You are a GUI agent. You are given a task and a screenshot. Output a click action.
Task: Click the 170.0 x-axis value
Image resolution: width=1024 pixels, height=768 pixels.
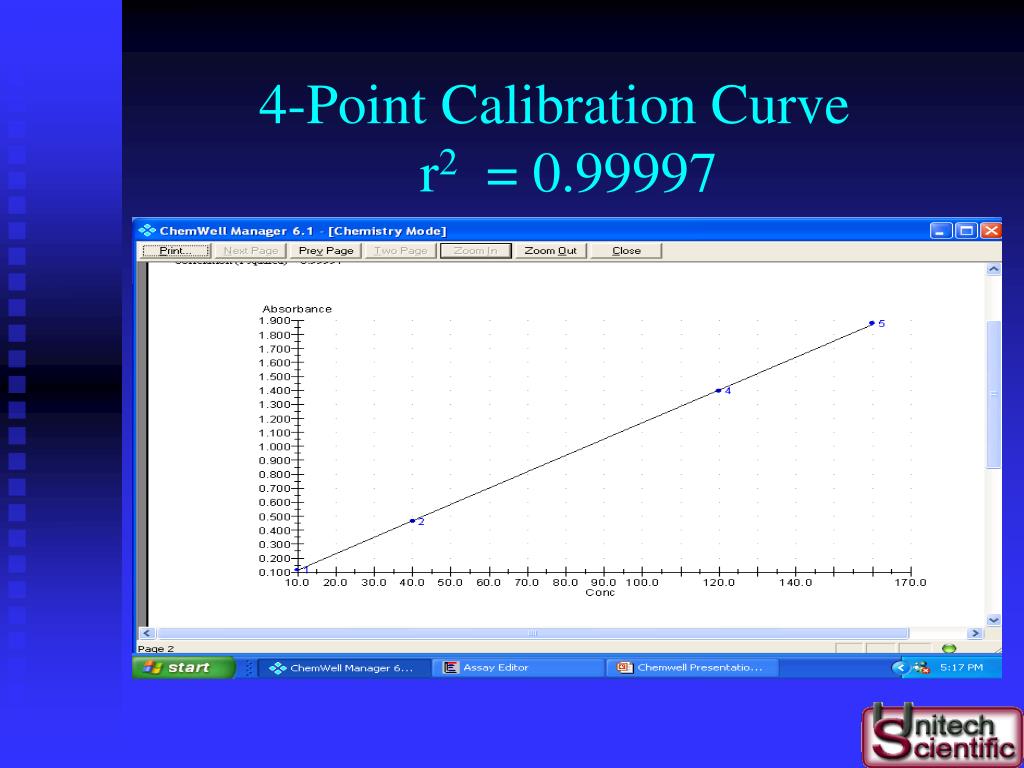tap(910, 583)
